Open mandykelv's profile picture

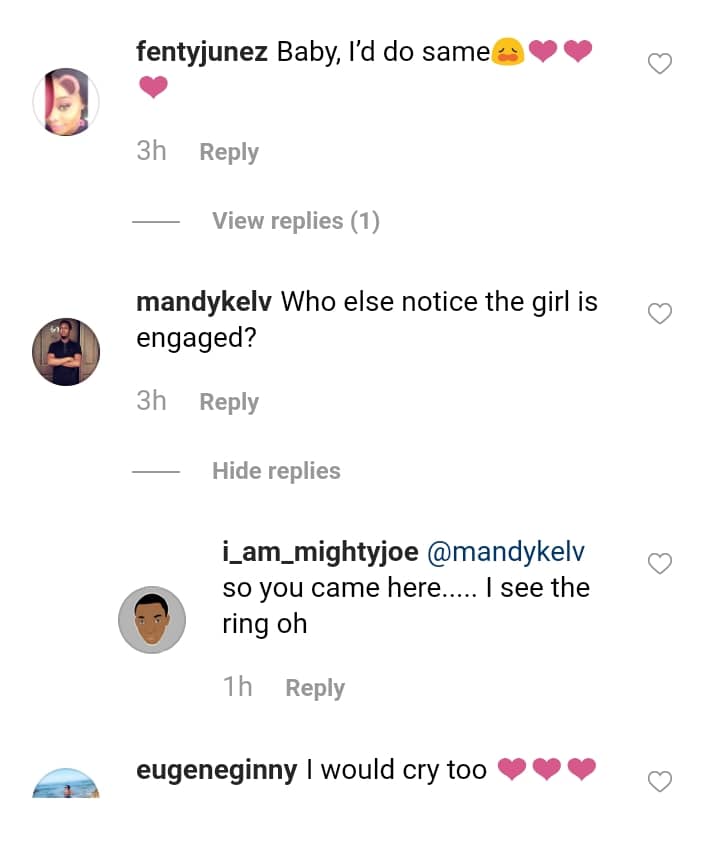[66, 352]
